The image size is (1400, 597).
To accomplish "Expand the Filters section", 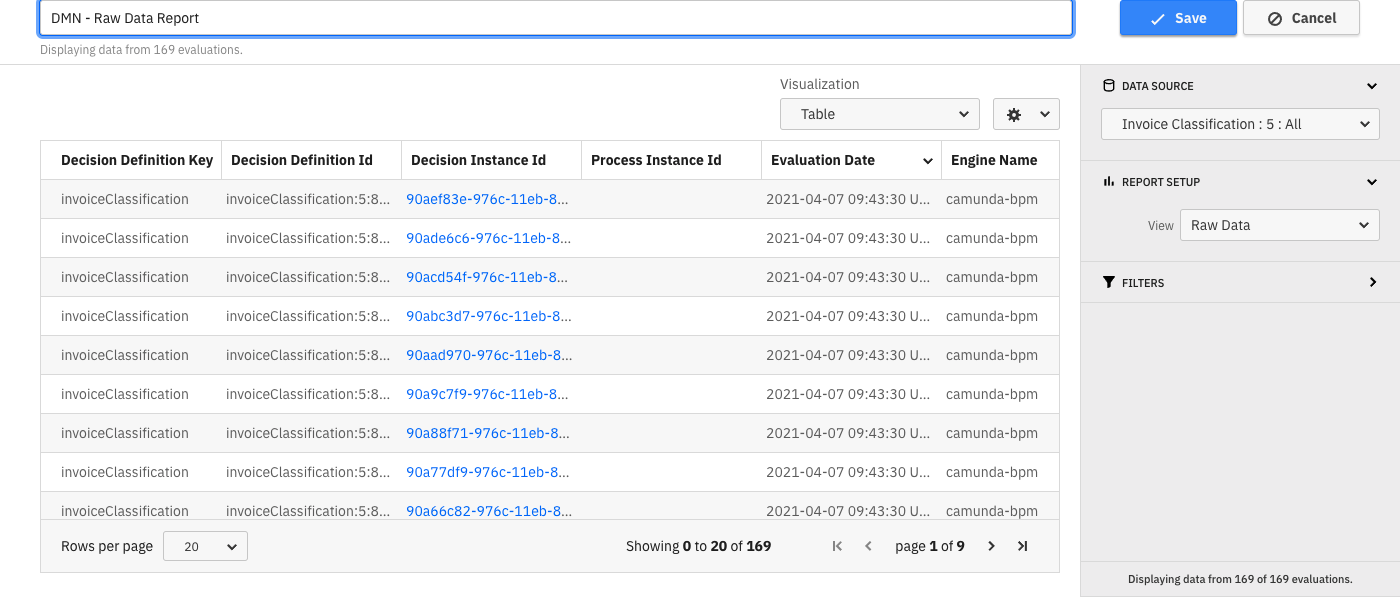I will click(1372, 283).
